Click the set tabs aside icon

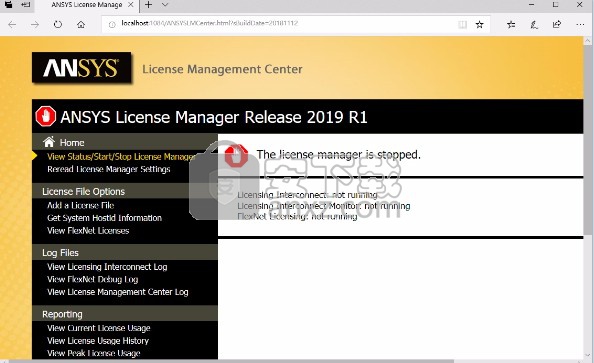[x=25, y=5]
